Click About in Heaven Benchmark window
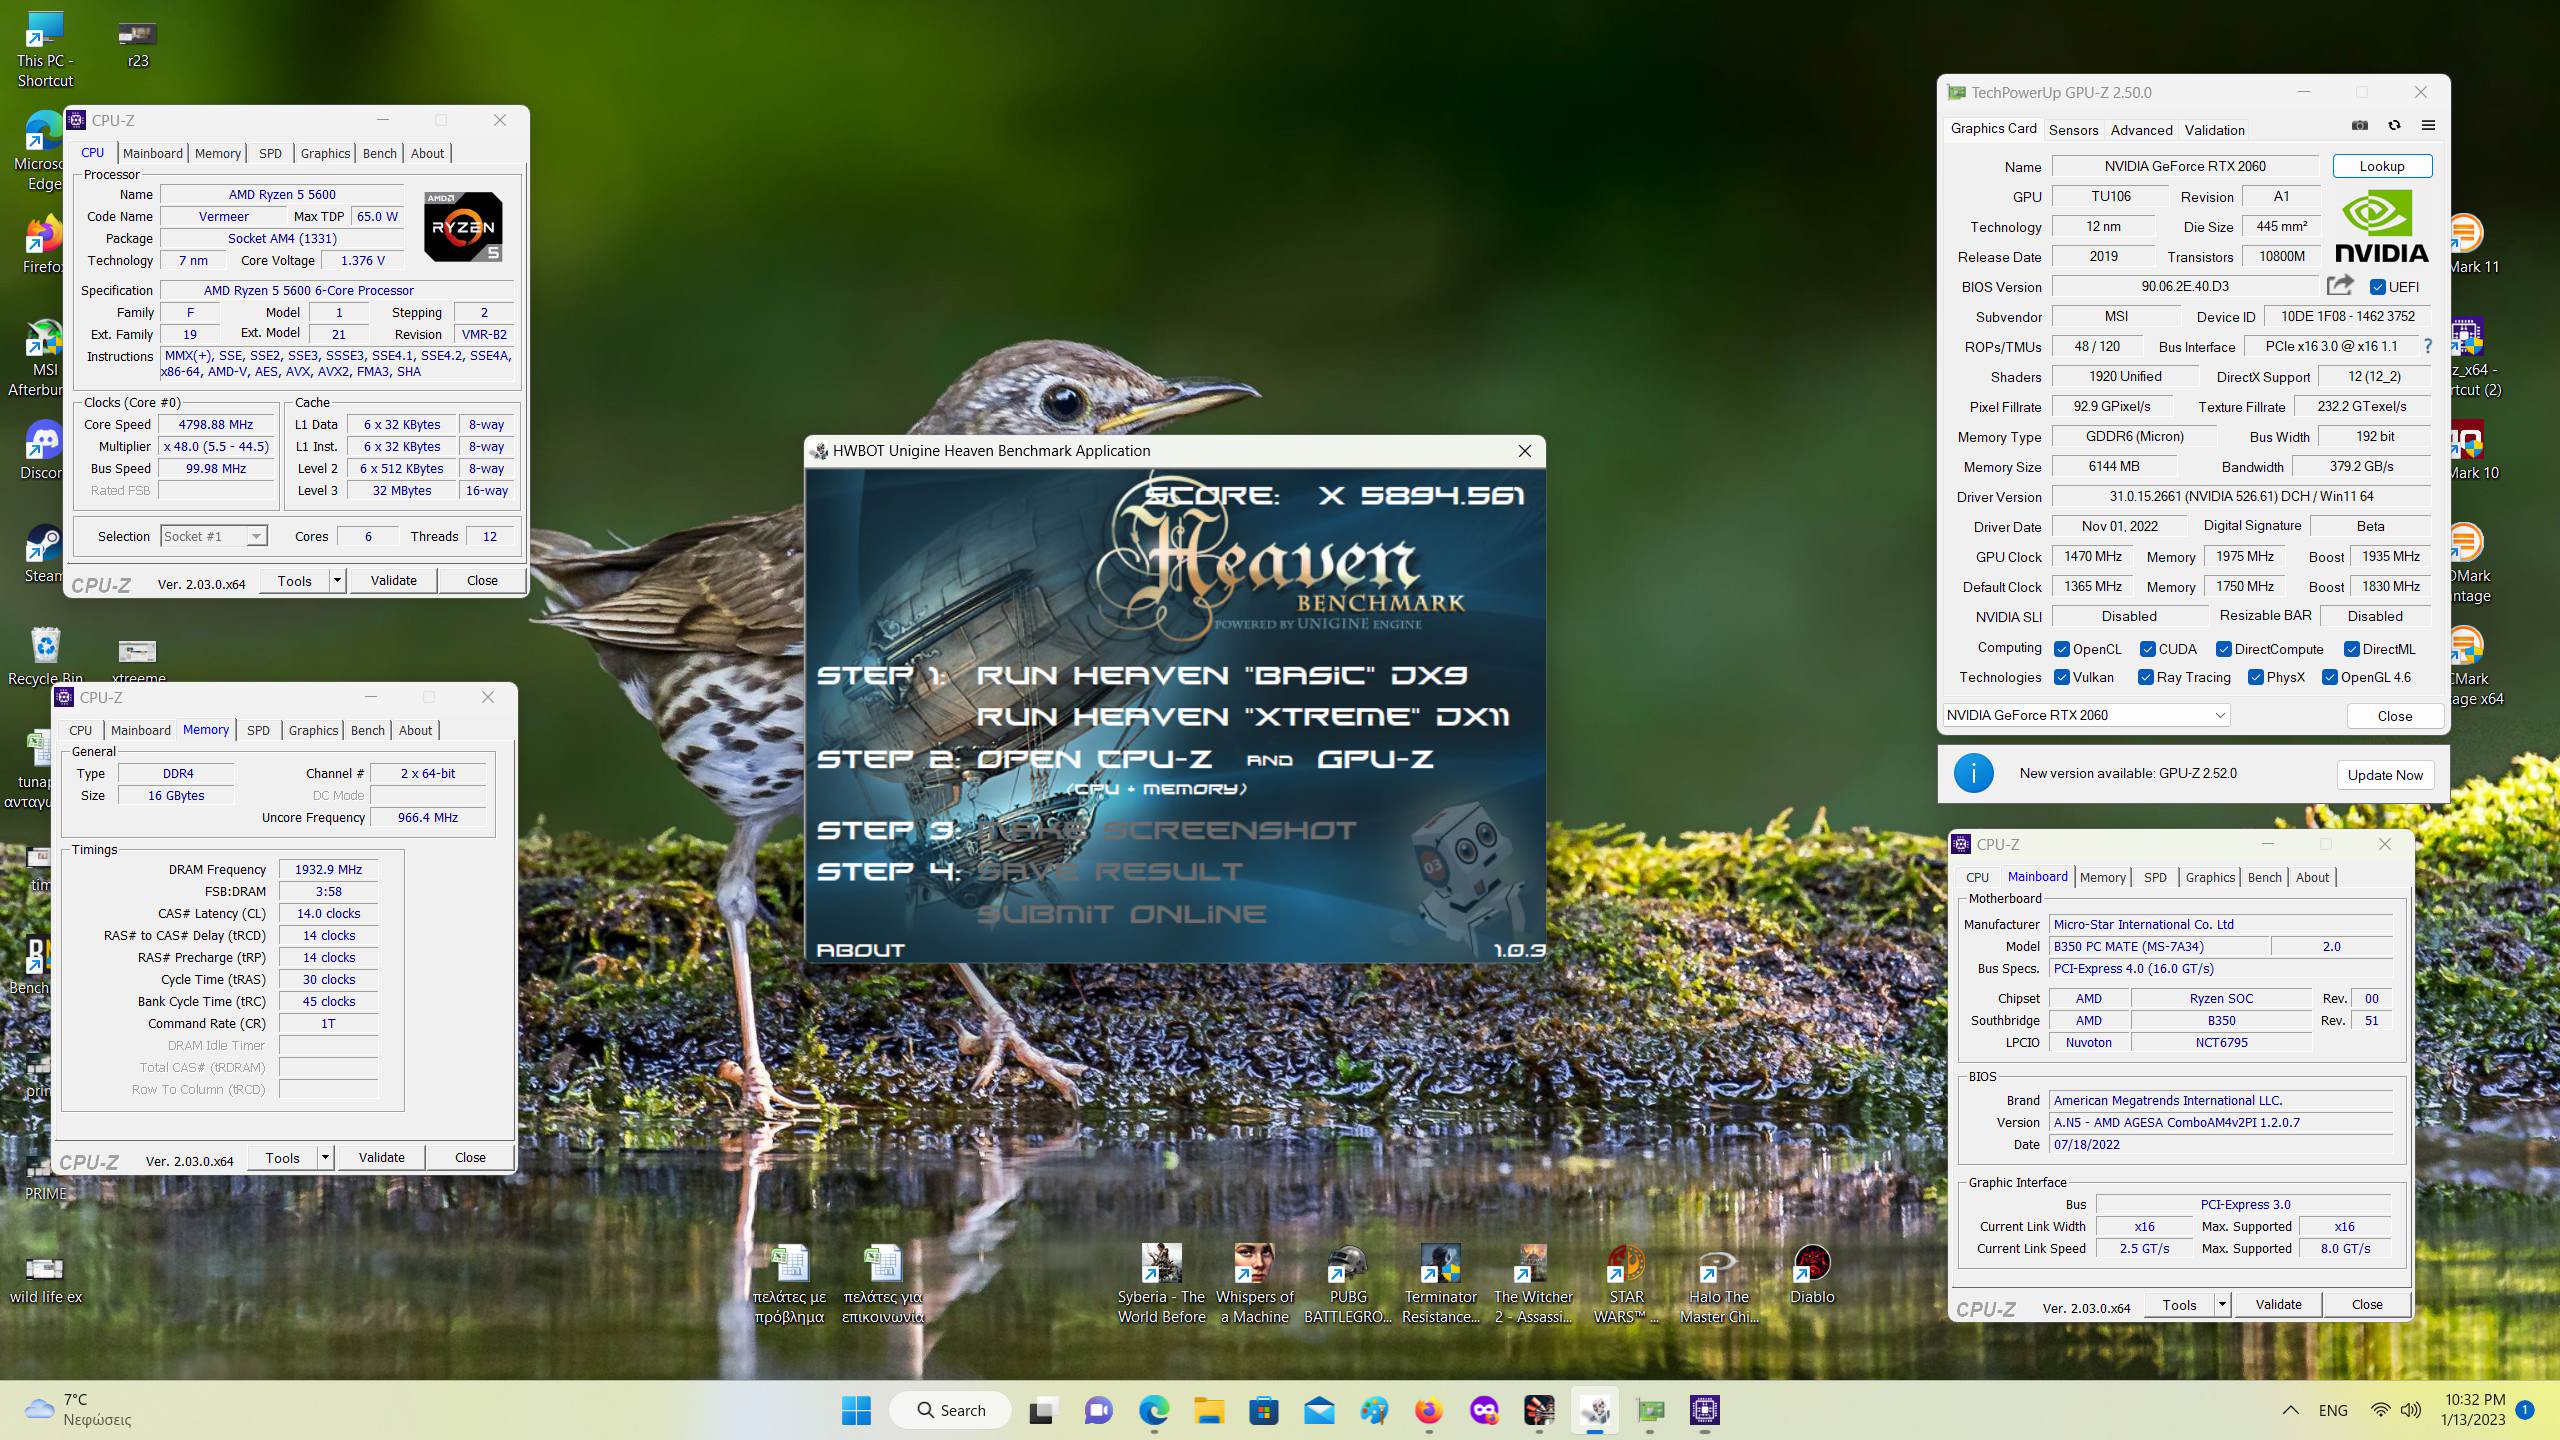Screen dimensions: 2560x1440 pos(860,950)
